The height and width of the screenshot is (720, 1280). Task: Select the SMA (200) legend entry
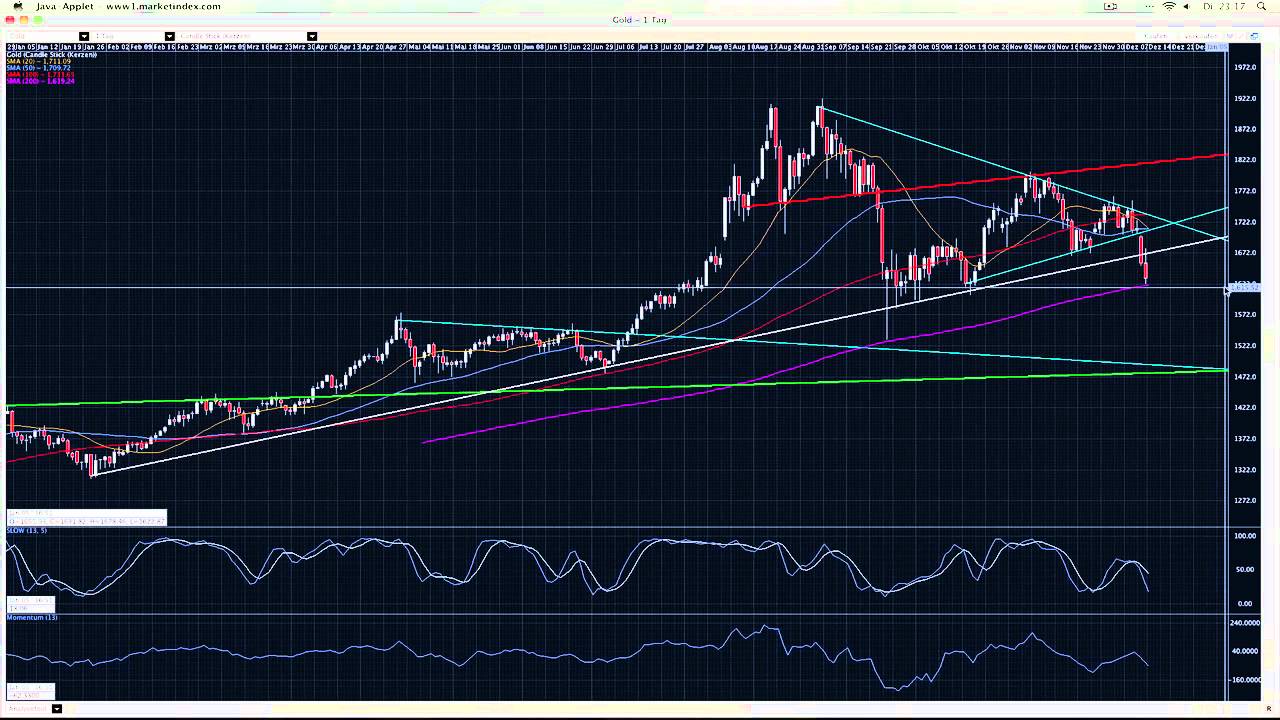click(x=40, y=81)
